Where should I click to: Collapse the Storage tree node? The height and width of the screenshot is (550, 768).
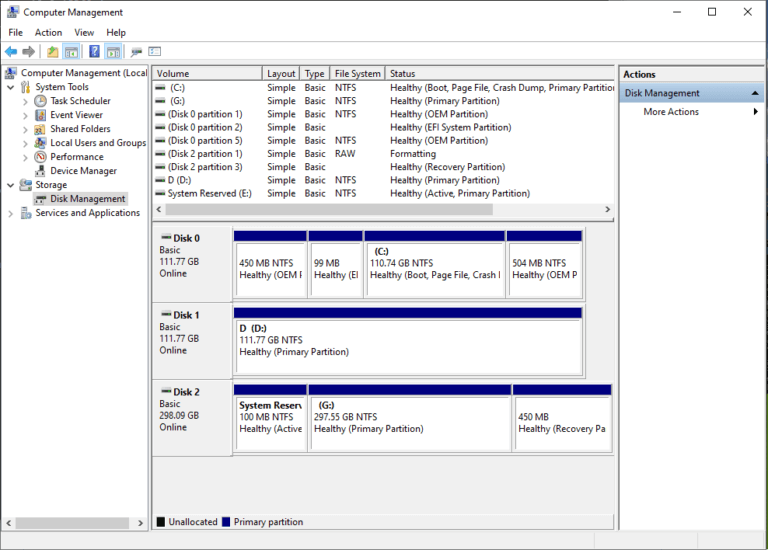(11, 185)
